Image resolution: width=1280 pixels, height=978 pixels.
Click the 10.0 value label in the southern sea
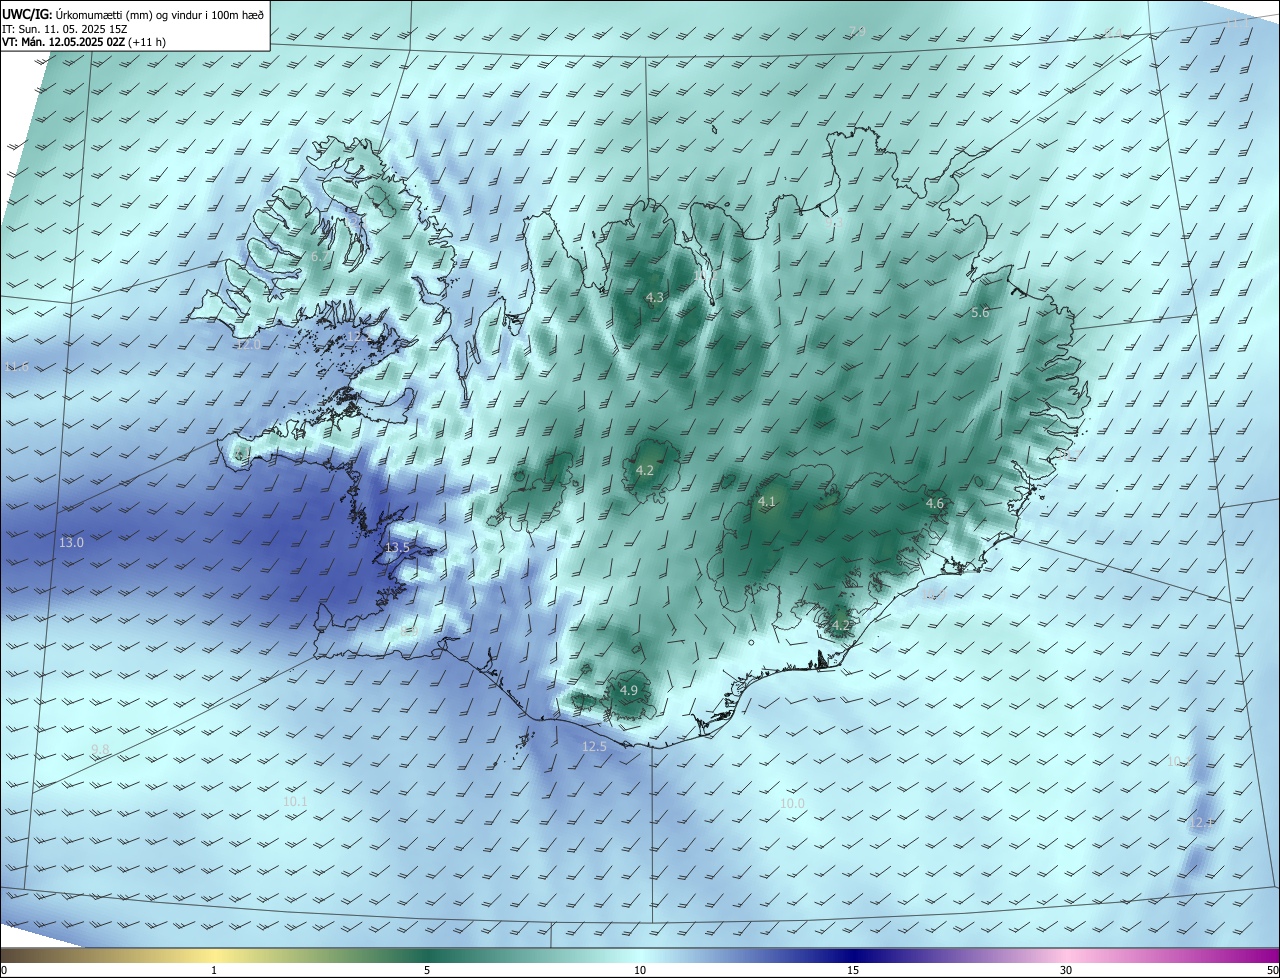point(792,804)
